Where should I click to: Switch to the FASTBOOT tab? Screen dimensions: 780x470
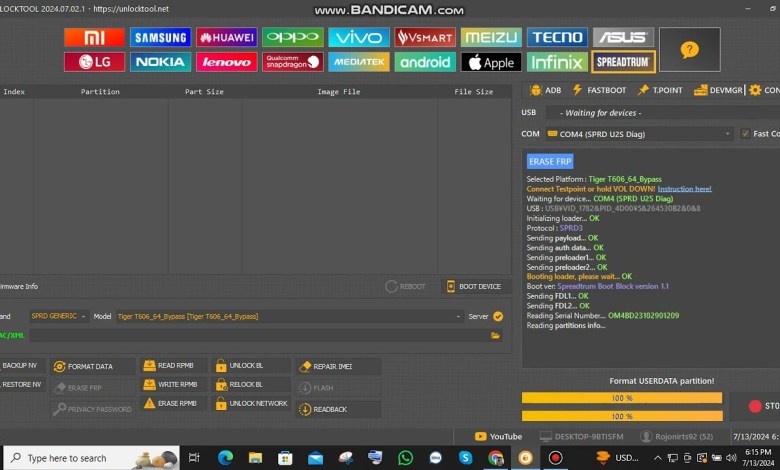(600, 90)
